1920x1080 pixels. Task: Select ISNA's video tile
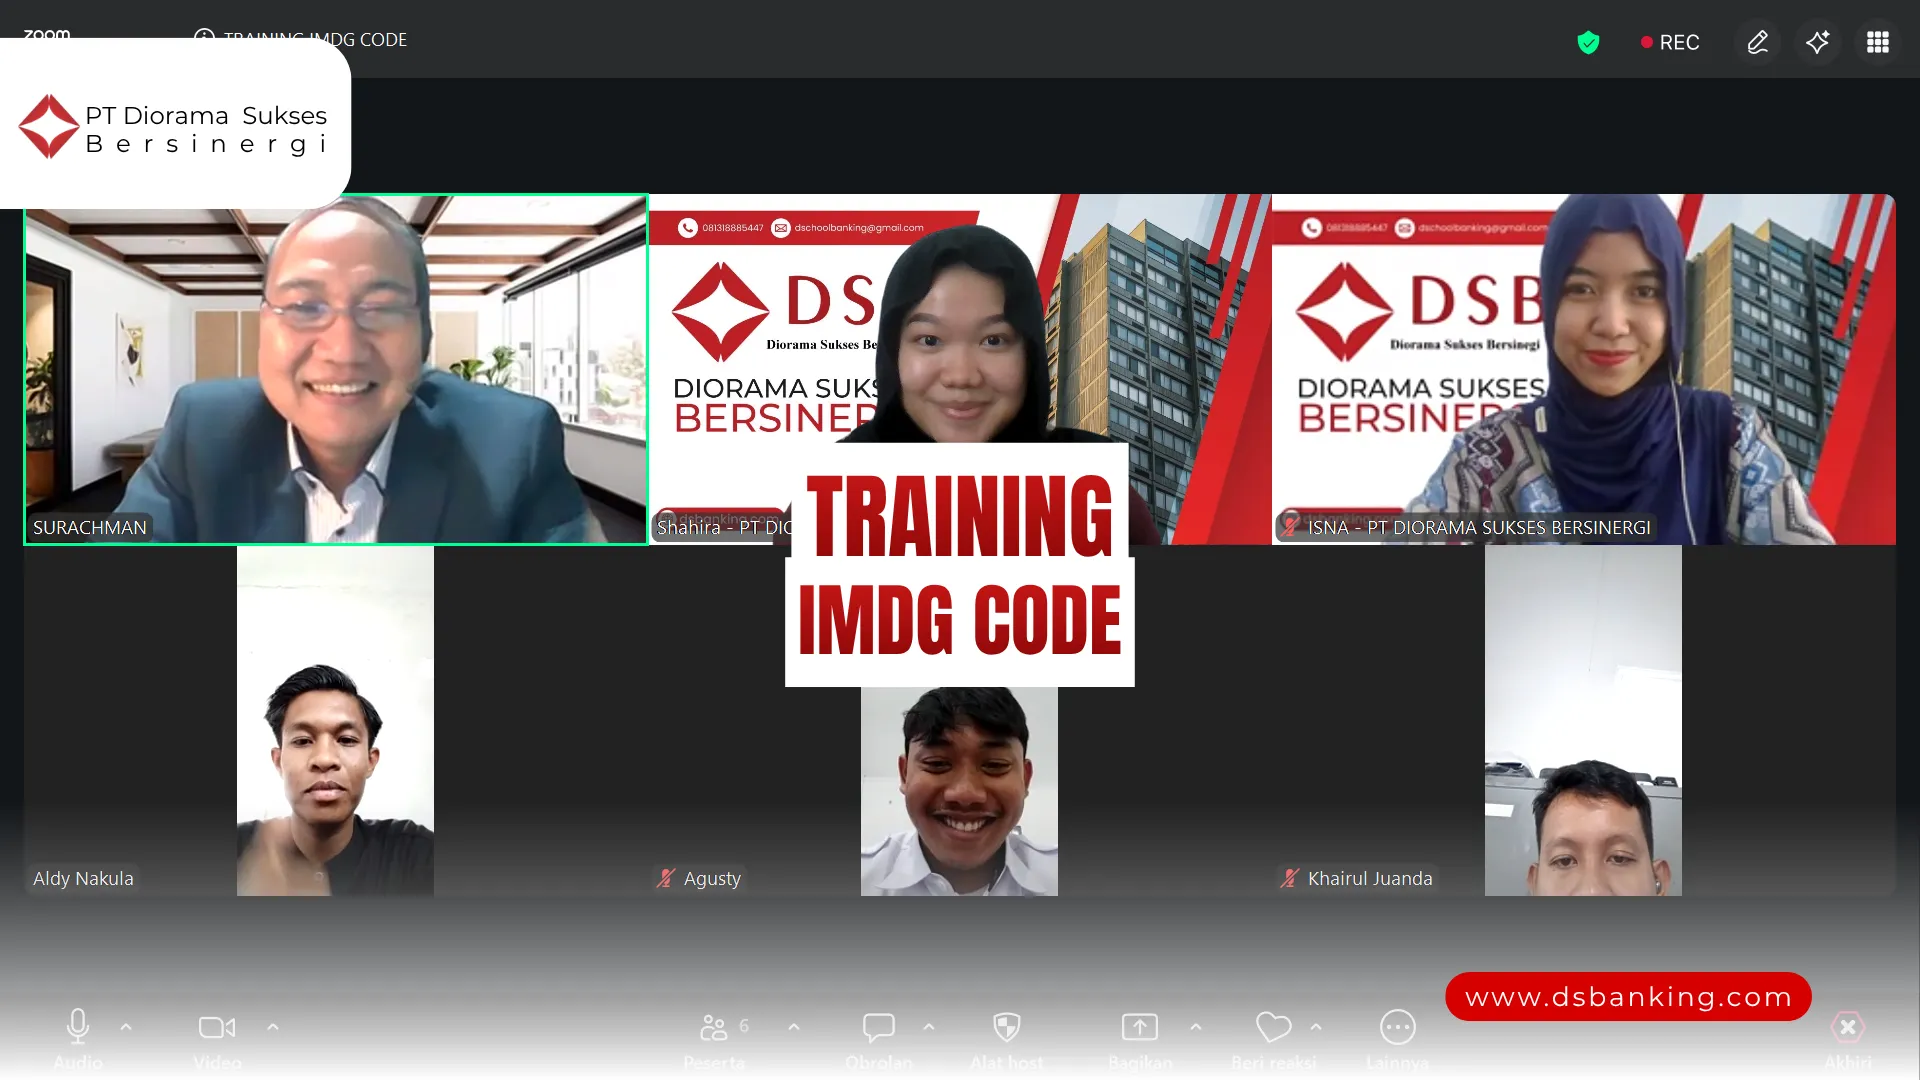tap(1583, 369)
